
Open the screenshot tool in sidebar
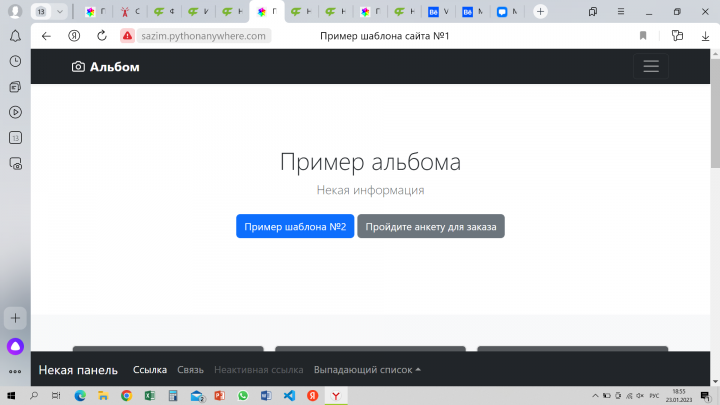15,163
